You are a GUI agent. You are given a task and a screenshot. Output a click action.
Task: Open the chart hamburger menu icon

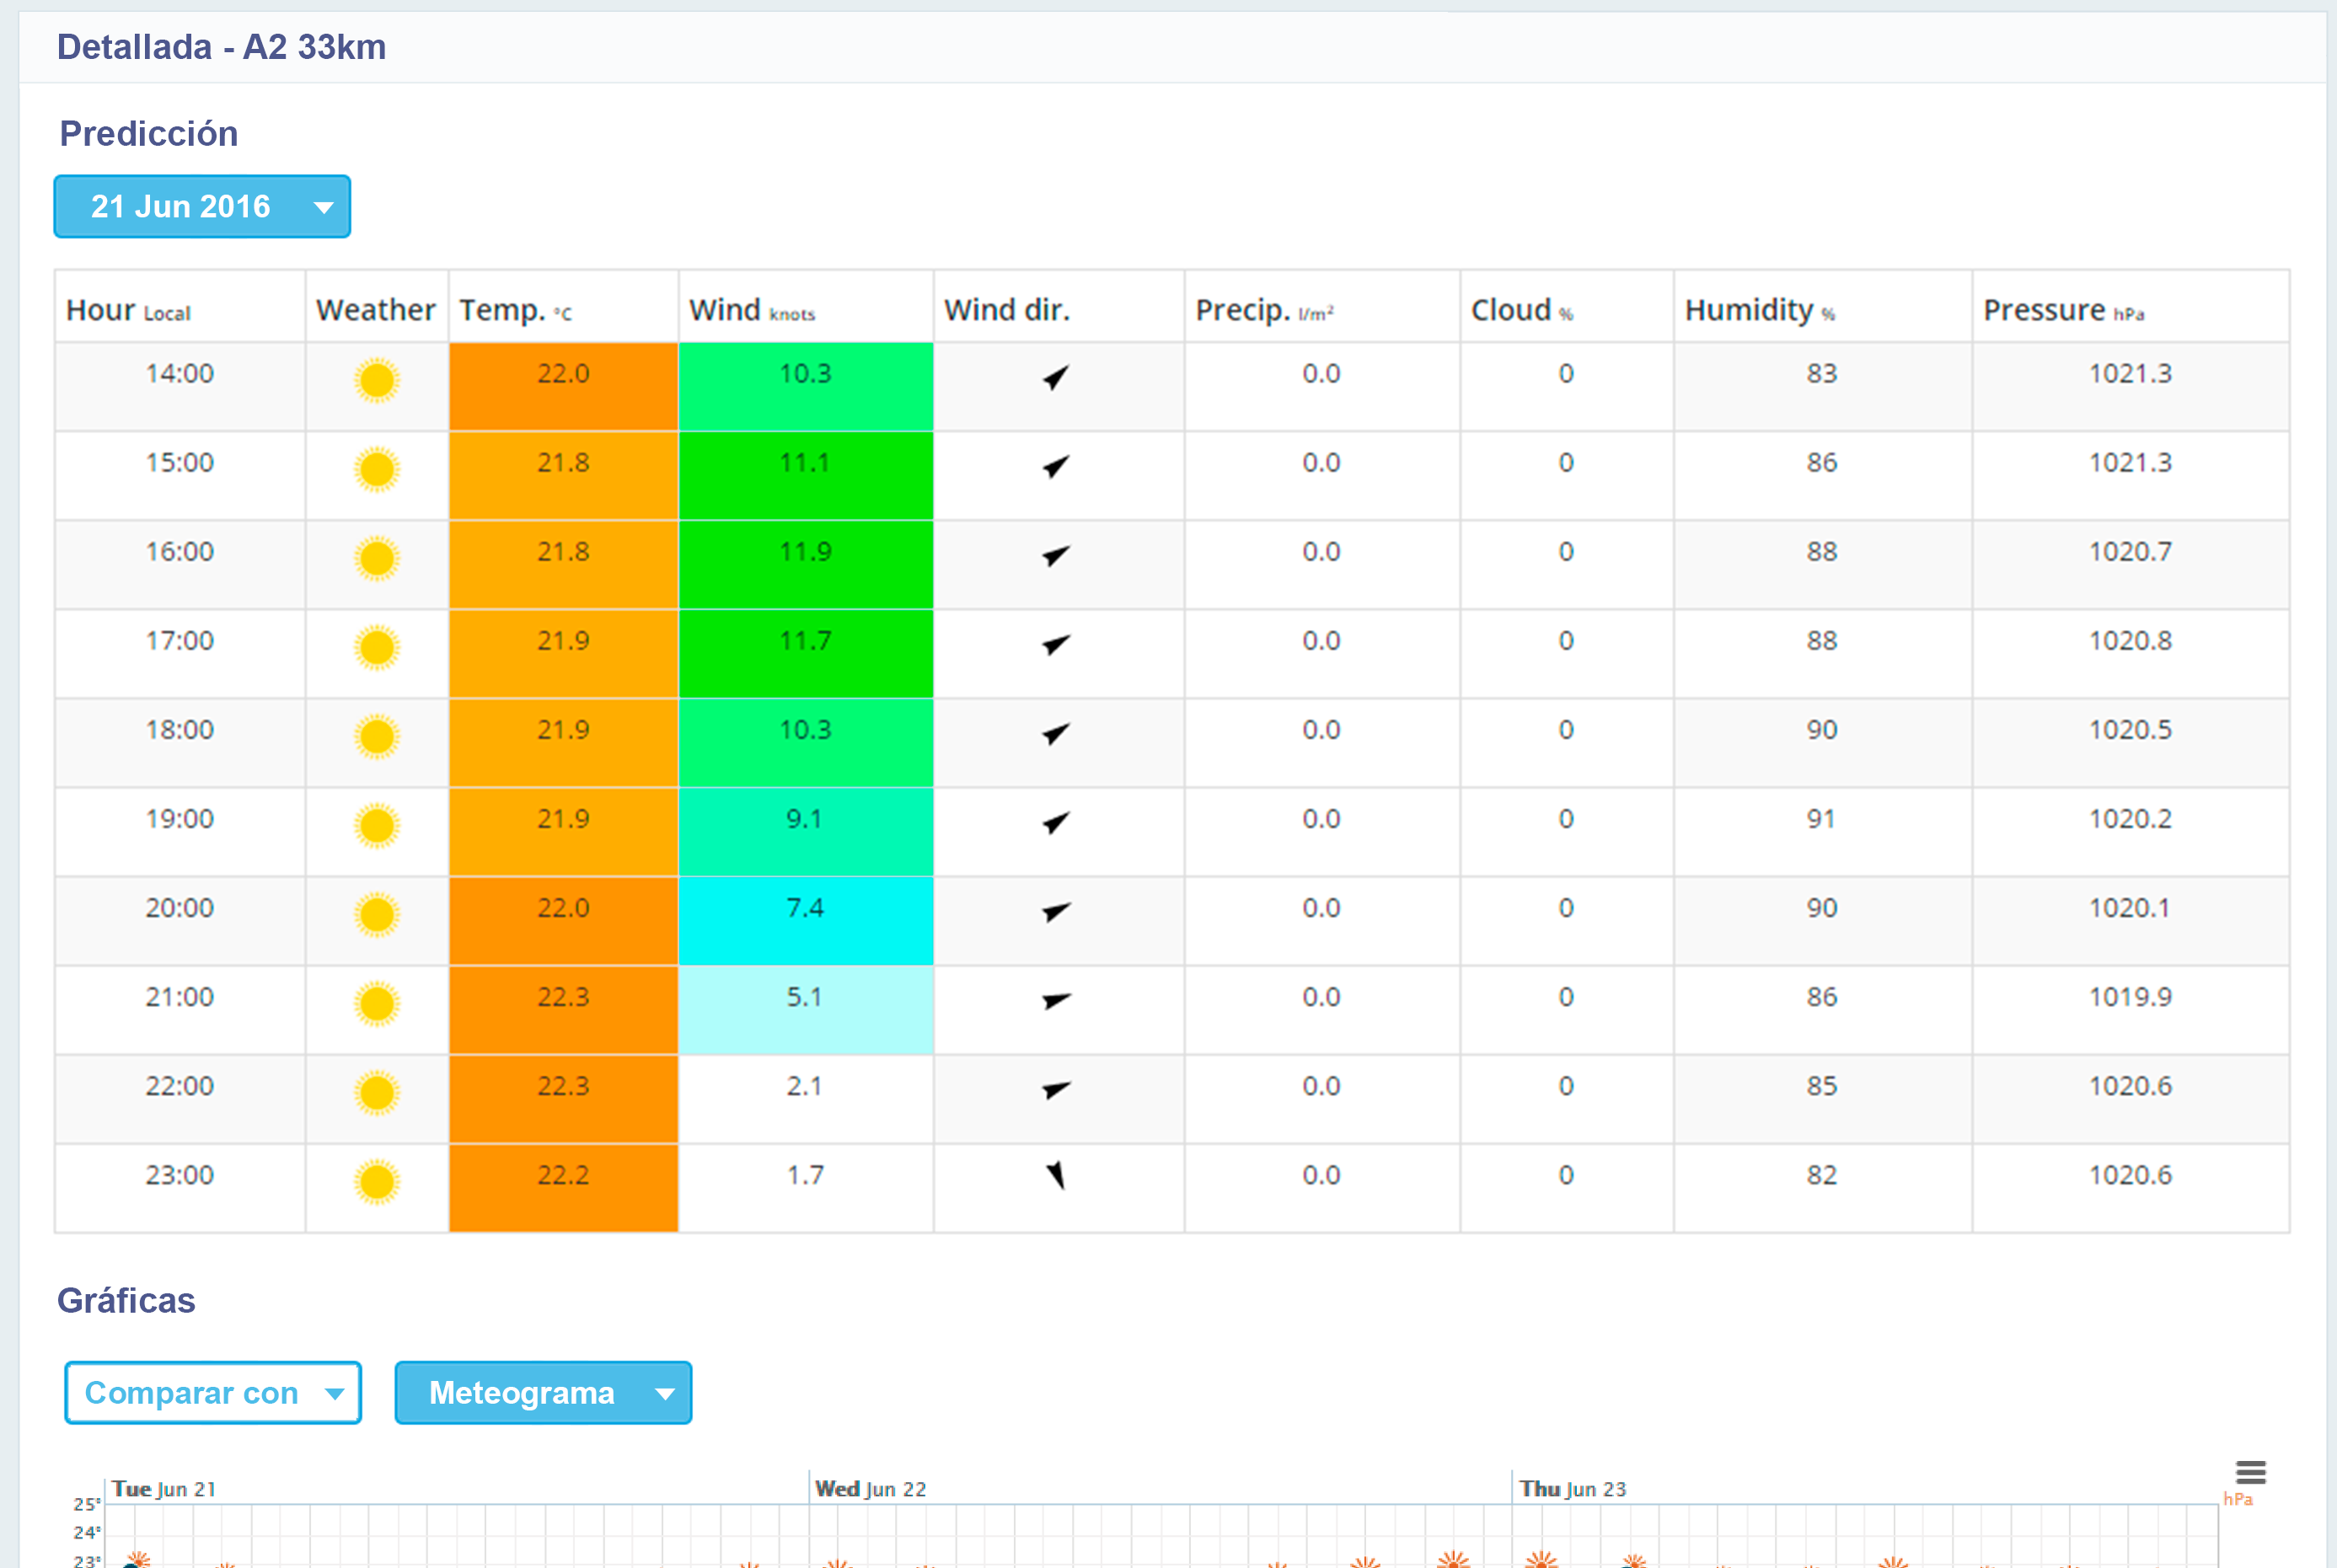point(2250,1472)
